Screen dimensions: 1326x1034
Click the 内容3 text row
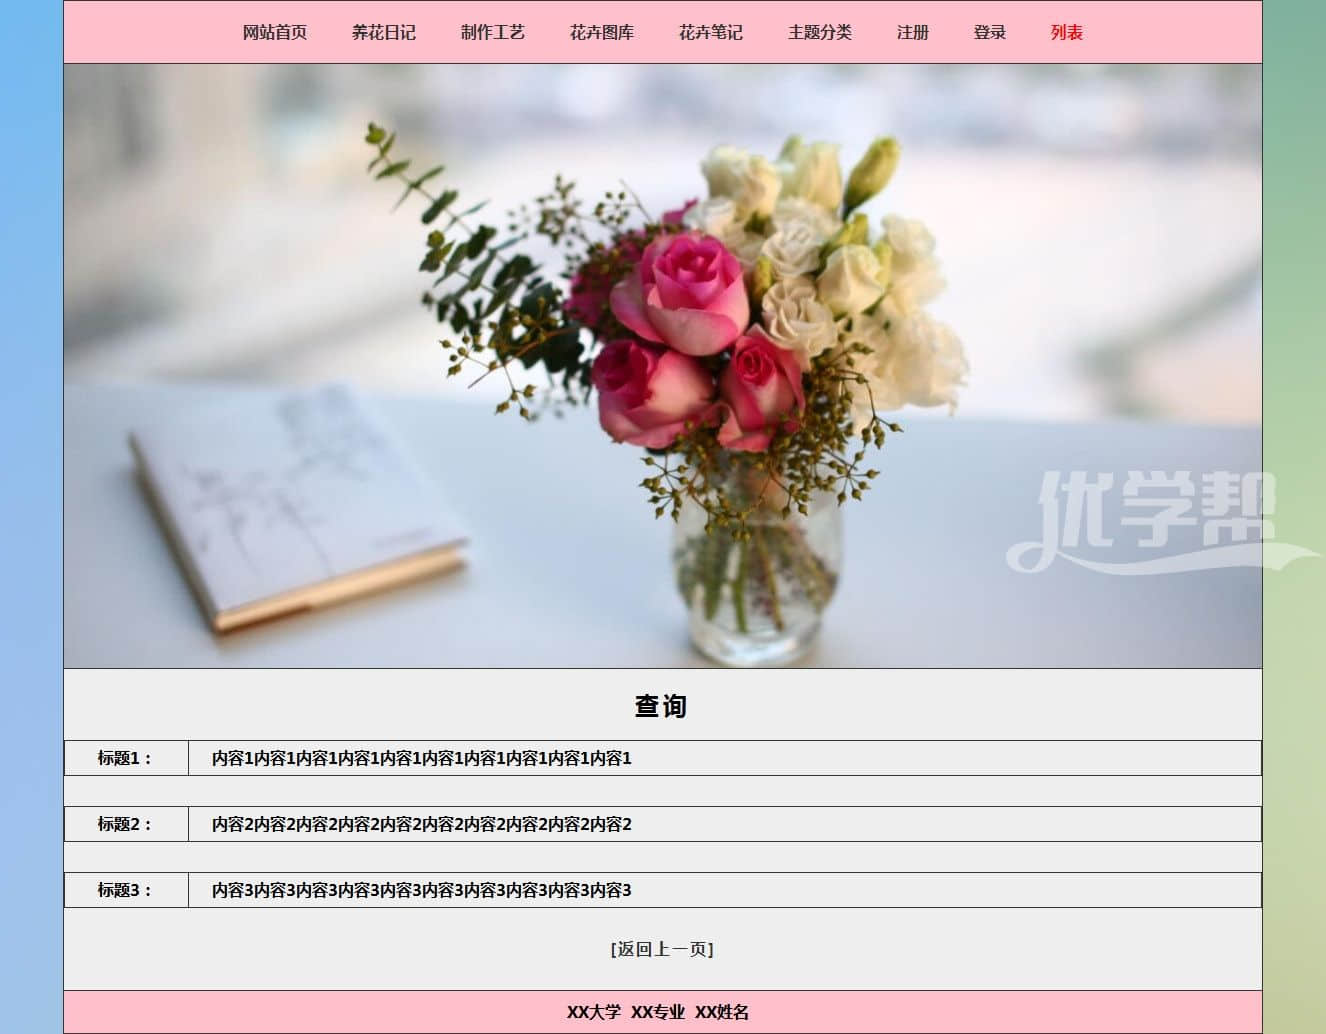[421, 890]
